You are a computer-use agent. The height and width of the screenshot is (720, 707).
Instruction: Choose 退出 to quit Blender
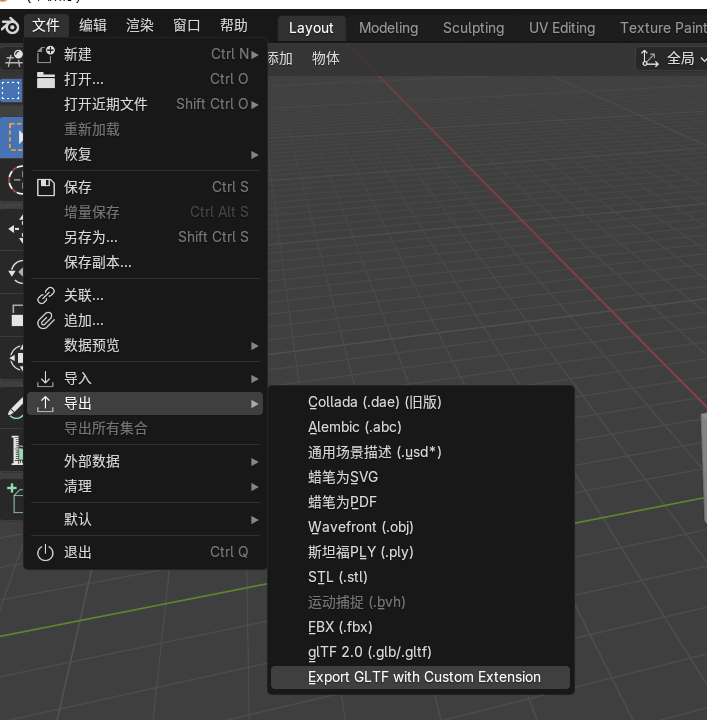coord(145,552)
